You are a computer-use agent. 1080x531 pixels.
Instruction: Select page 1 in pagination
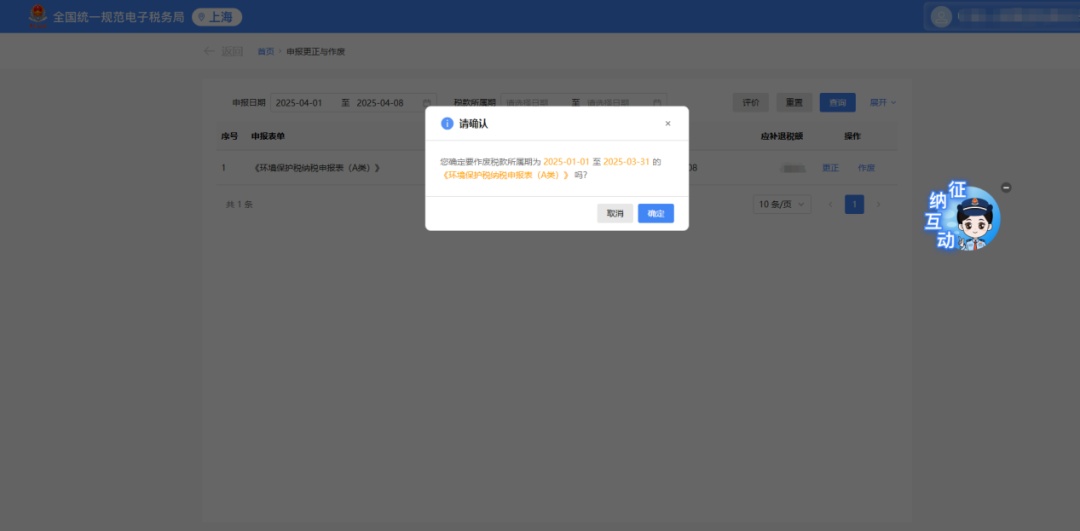point(854,205)
